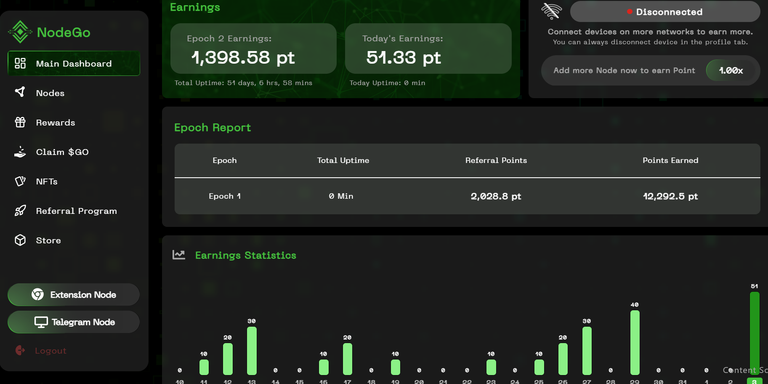Click the Claim $GO hand icon
The image size is (768, 384).
(20, 152)
